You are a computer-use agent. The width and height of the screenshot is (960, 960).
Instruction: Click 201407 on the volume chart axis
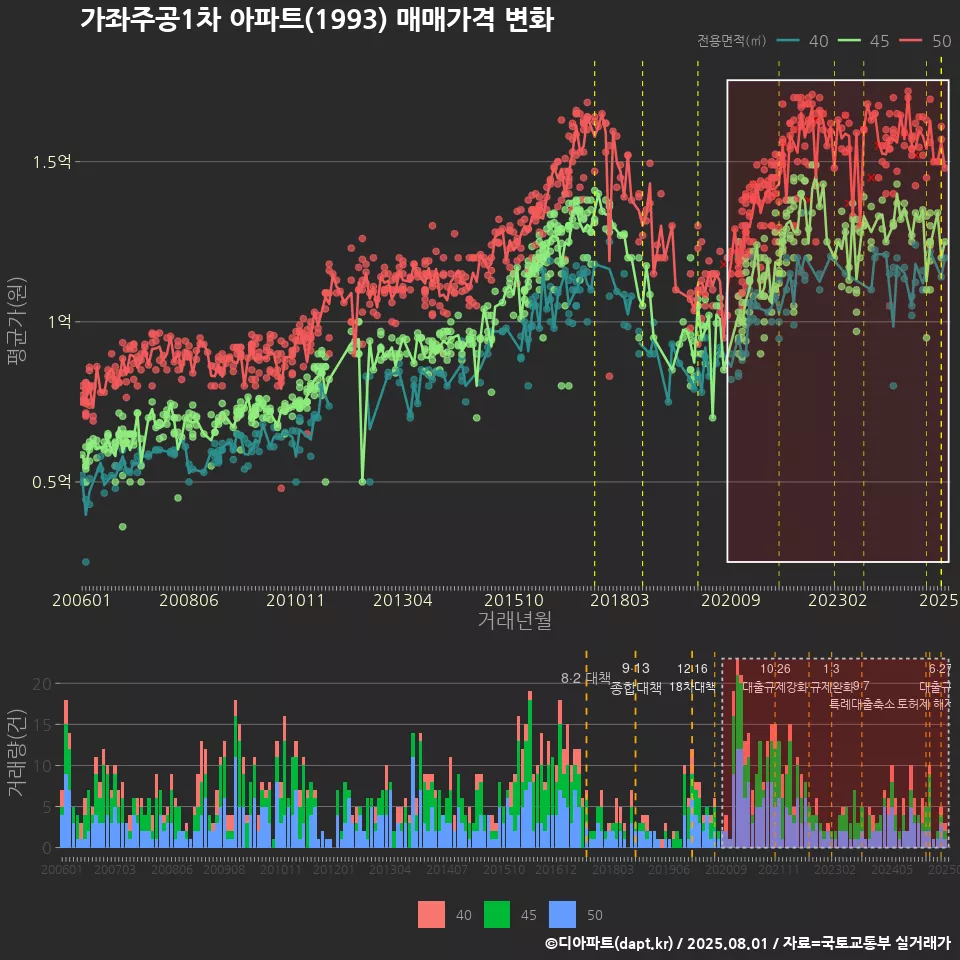click(447, 869)
